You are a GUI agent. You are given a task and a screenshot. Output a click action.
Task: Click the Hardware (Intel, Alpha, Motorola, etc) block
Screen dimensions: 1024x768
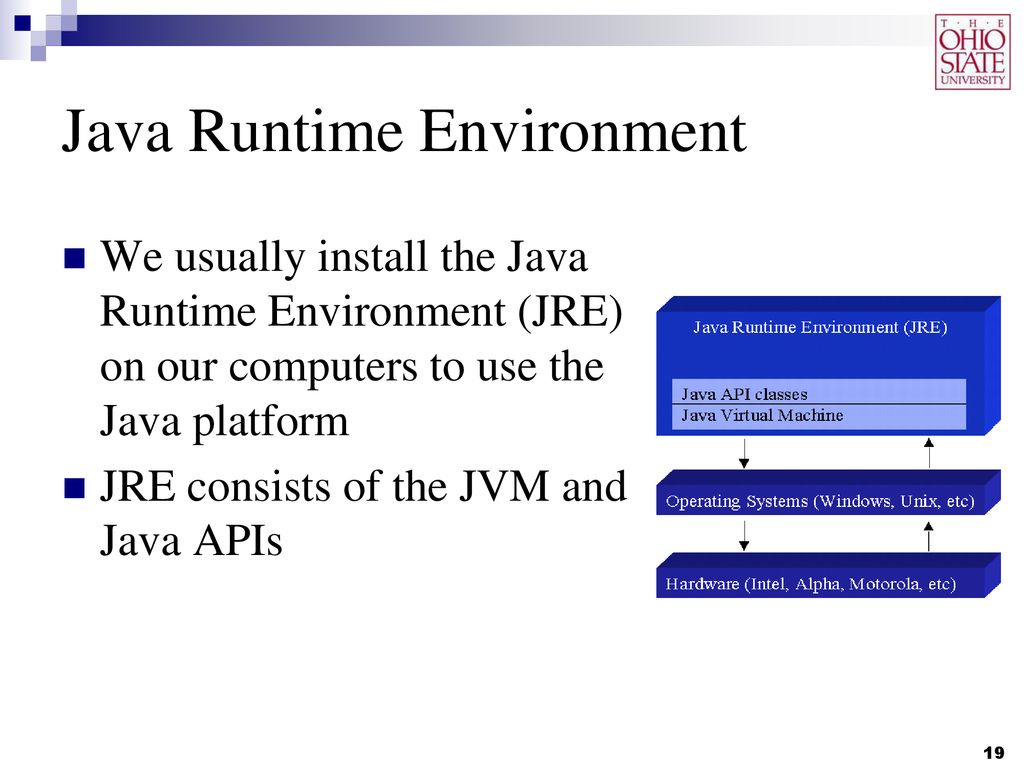pyautogui.click(x=827, y=575)
